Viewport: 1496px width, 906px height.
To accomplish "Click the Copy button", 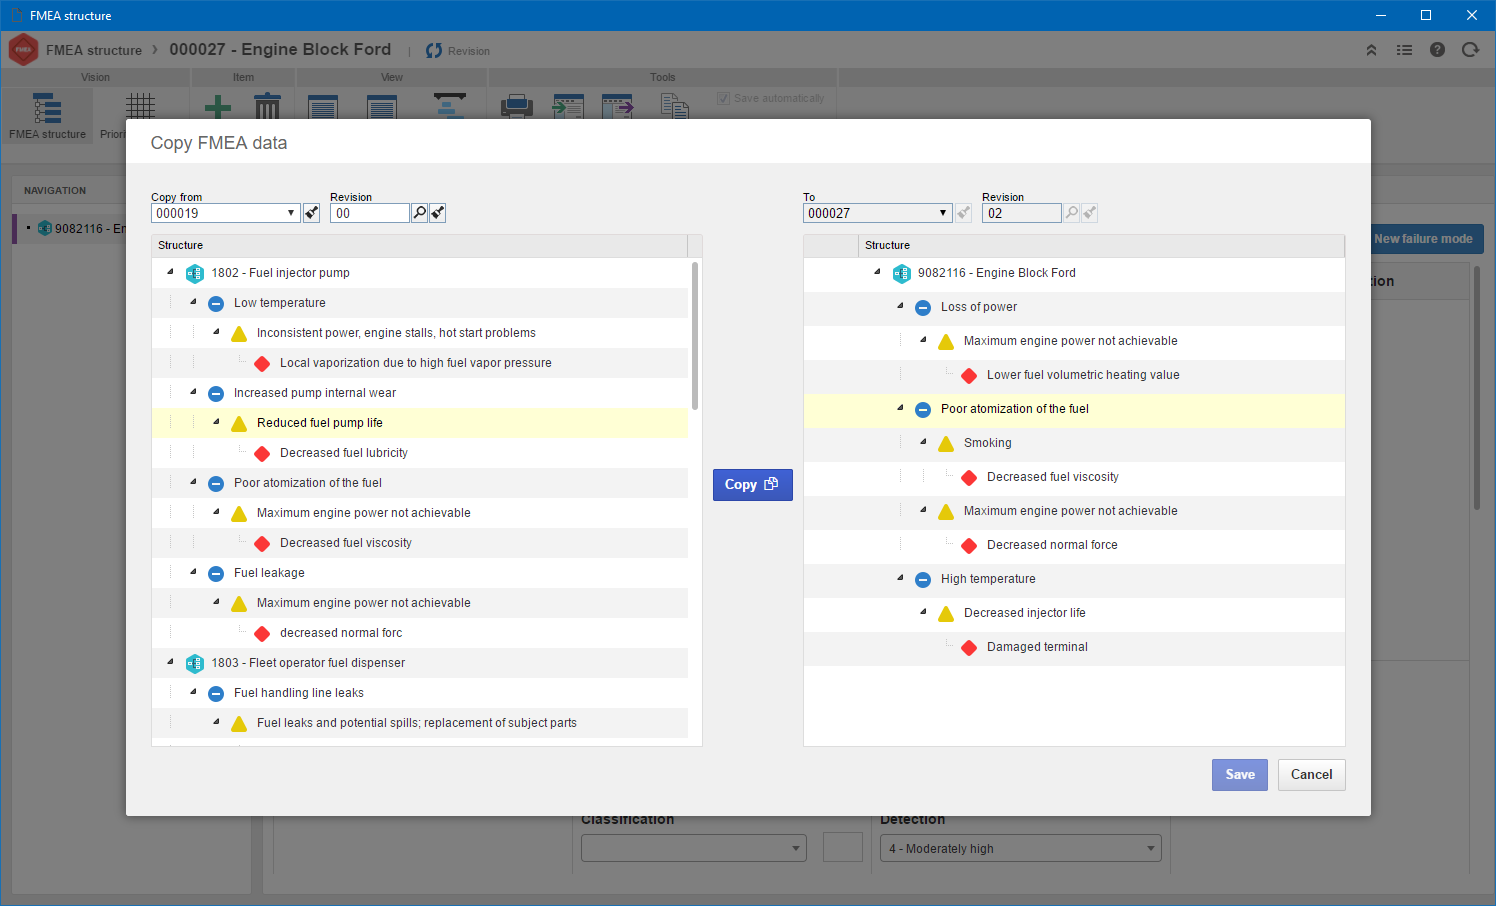I will coord(752,485).
